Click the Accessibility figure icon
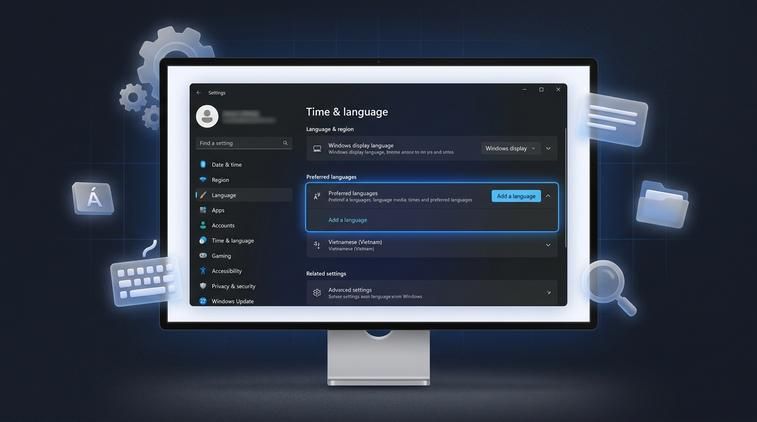This screenshot has height=422, width=757. point(203,271)
